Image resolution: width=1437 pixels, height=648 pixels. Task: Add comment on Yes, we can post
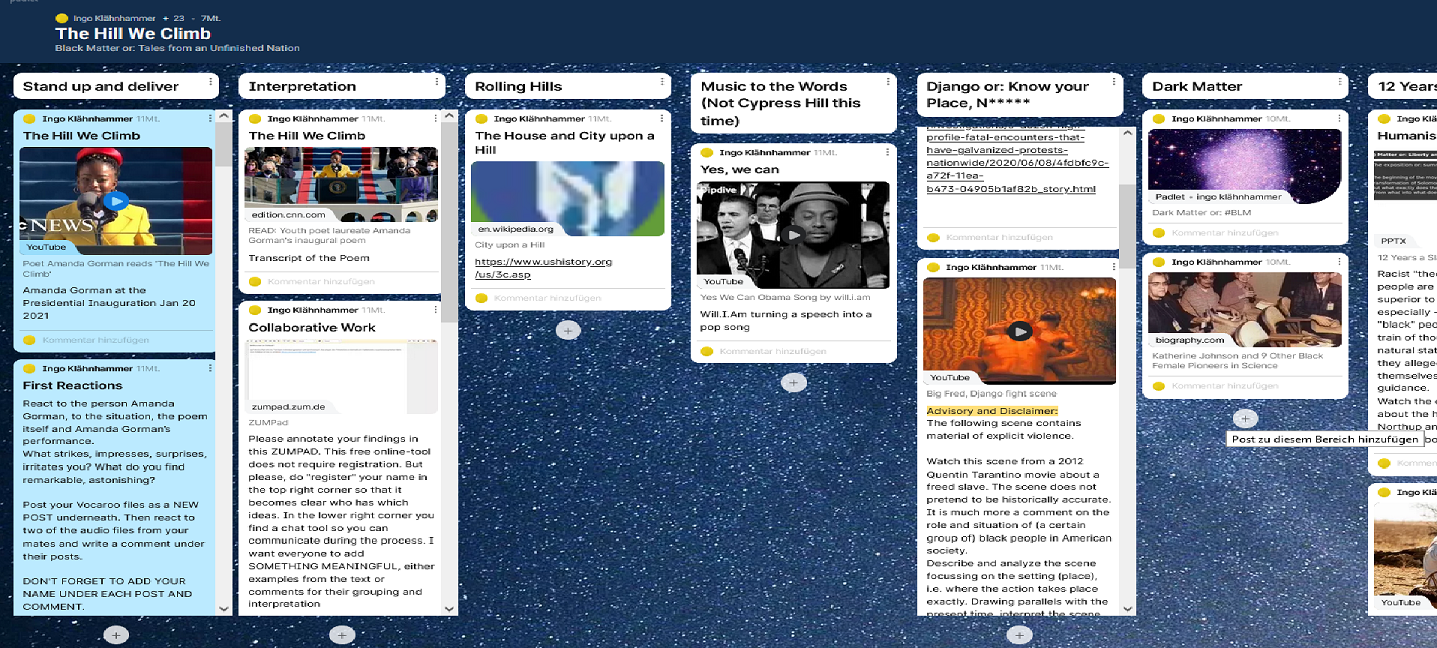pyautogui.click(x=772, y=351)
